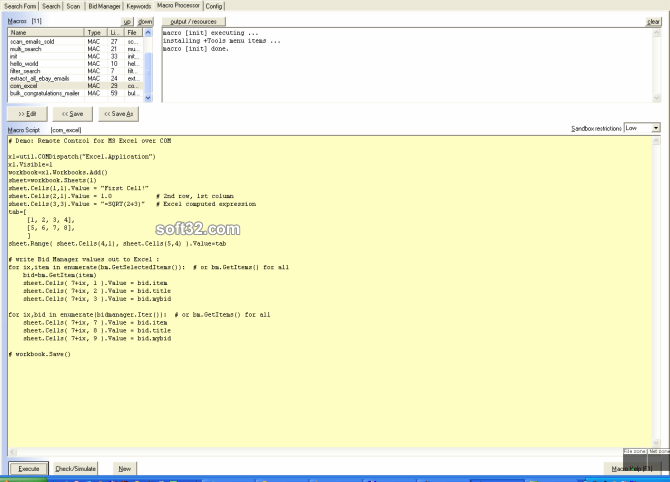Select the init macro row
The image size is (670, 482).
click(x=75, y=56)
